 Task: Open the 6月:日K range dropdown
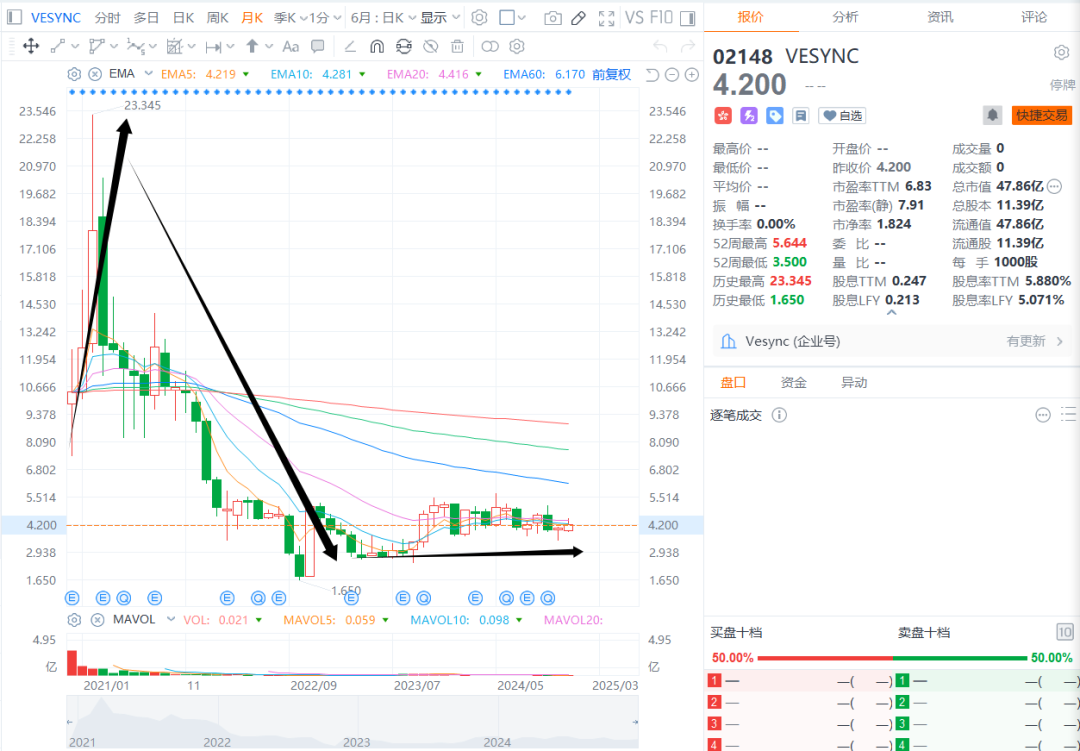384,18
